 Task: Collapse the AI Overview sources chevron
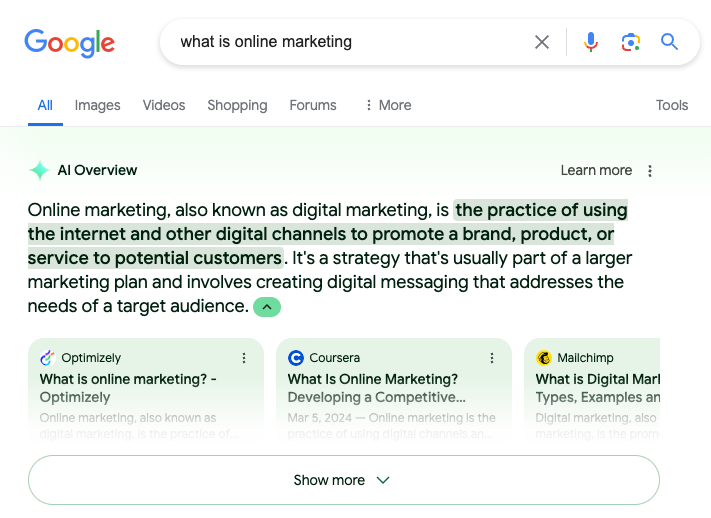[x=267, y=307]
